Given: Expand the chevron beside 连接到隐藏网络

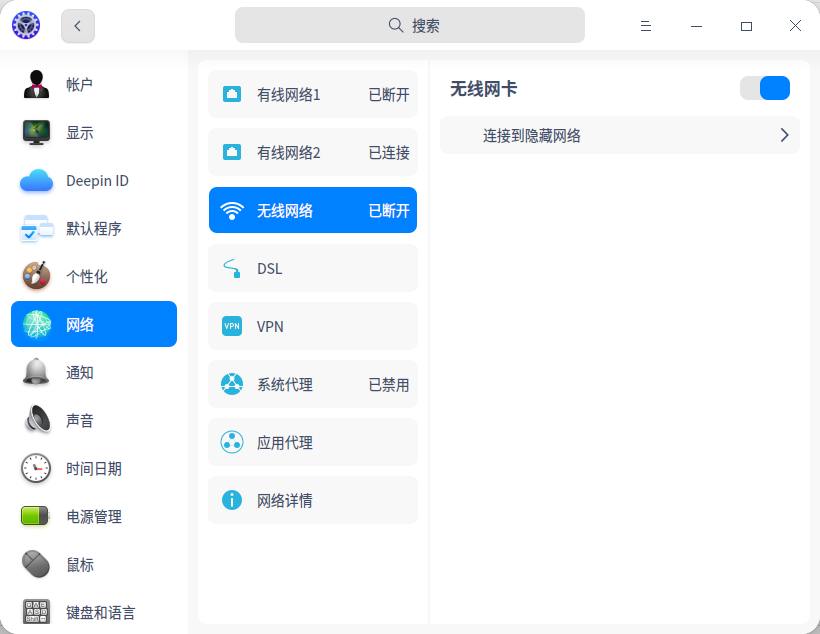Looking at the screenshot, I should pyautogui.click(x=784, y=135).
